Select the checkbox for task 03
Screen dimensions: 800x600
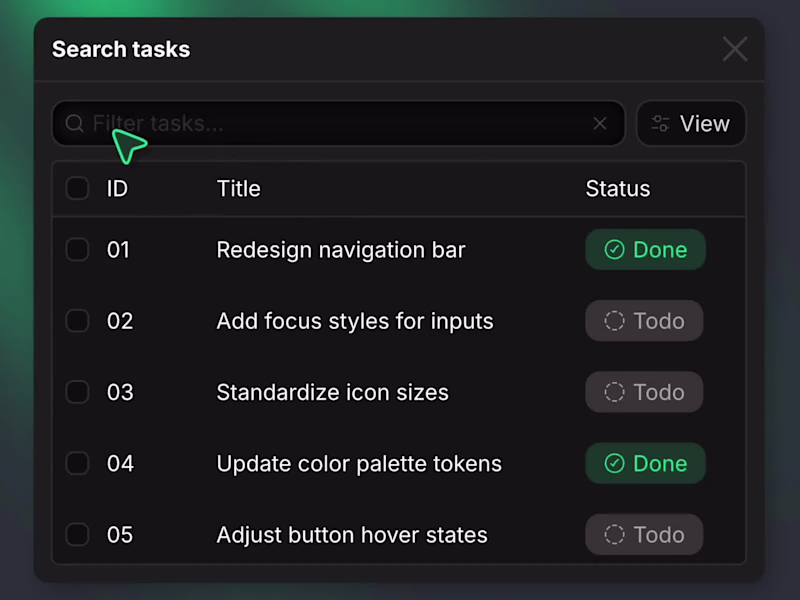tap(77, 393)
